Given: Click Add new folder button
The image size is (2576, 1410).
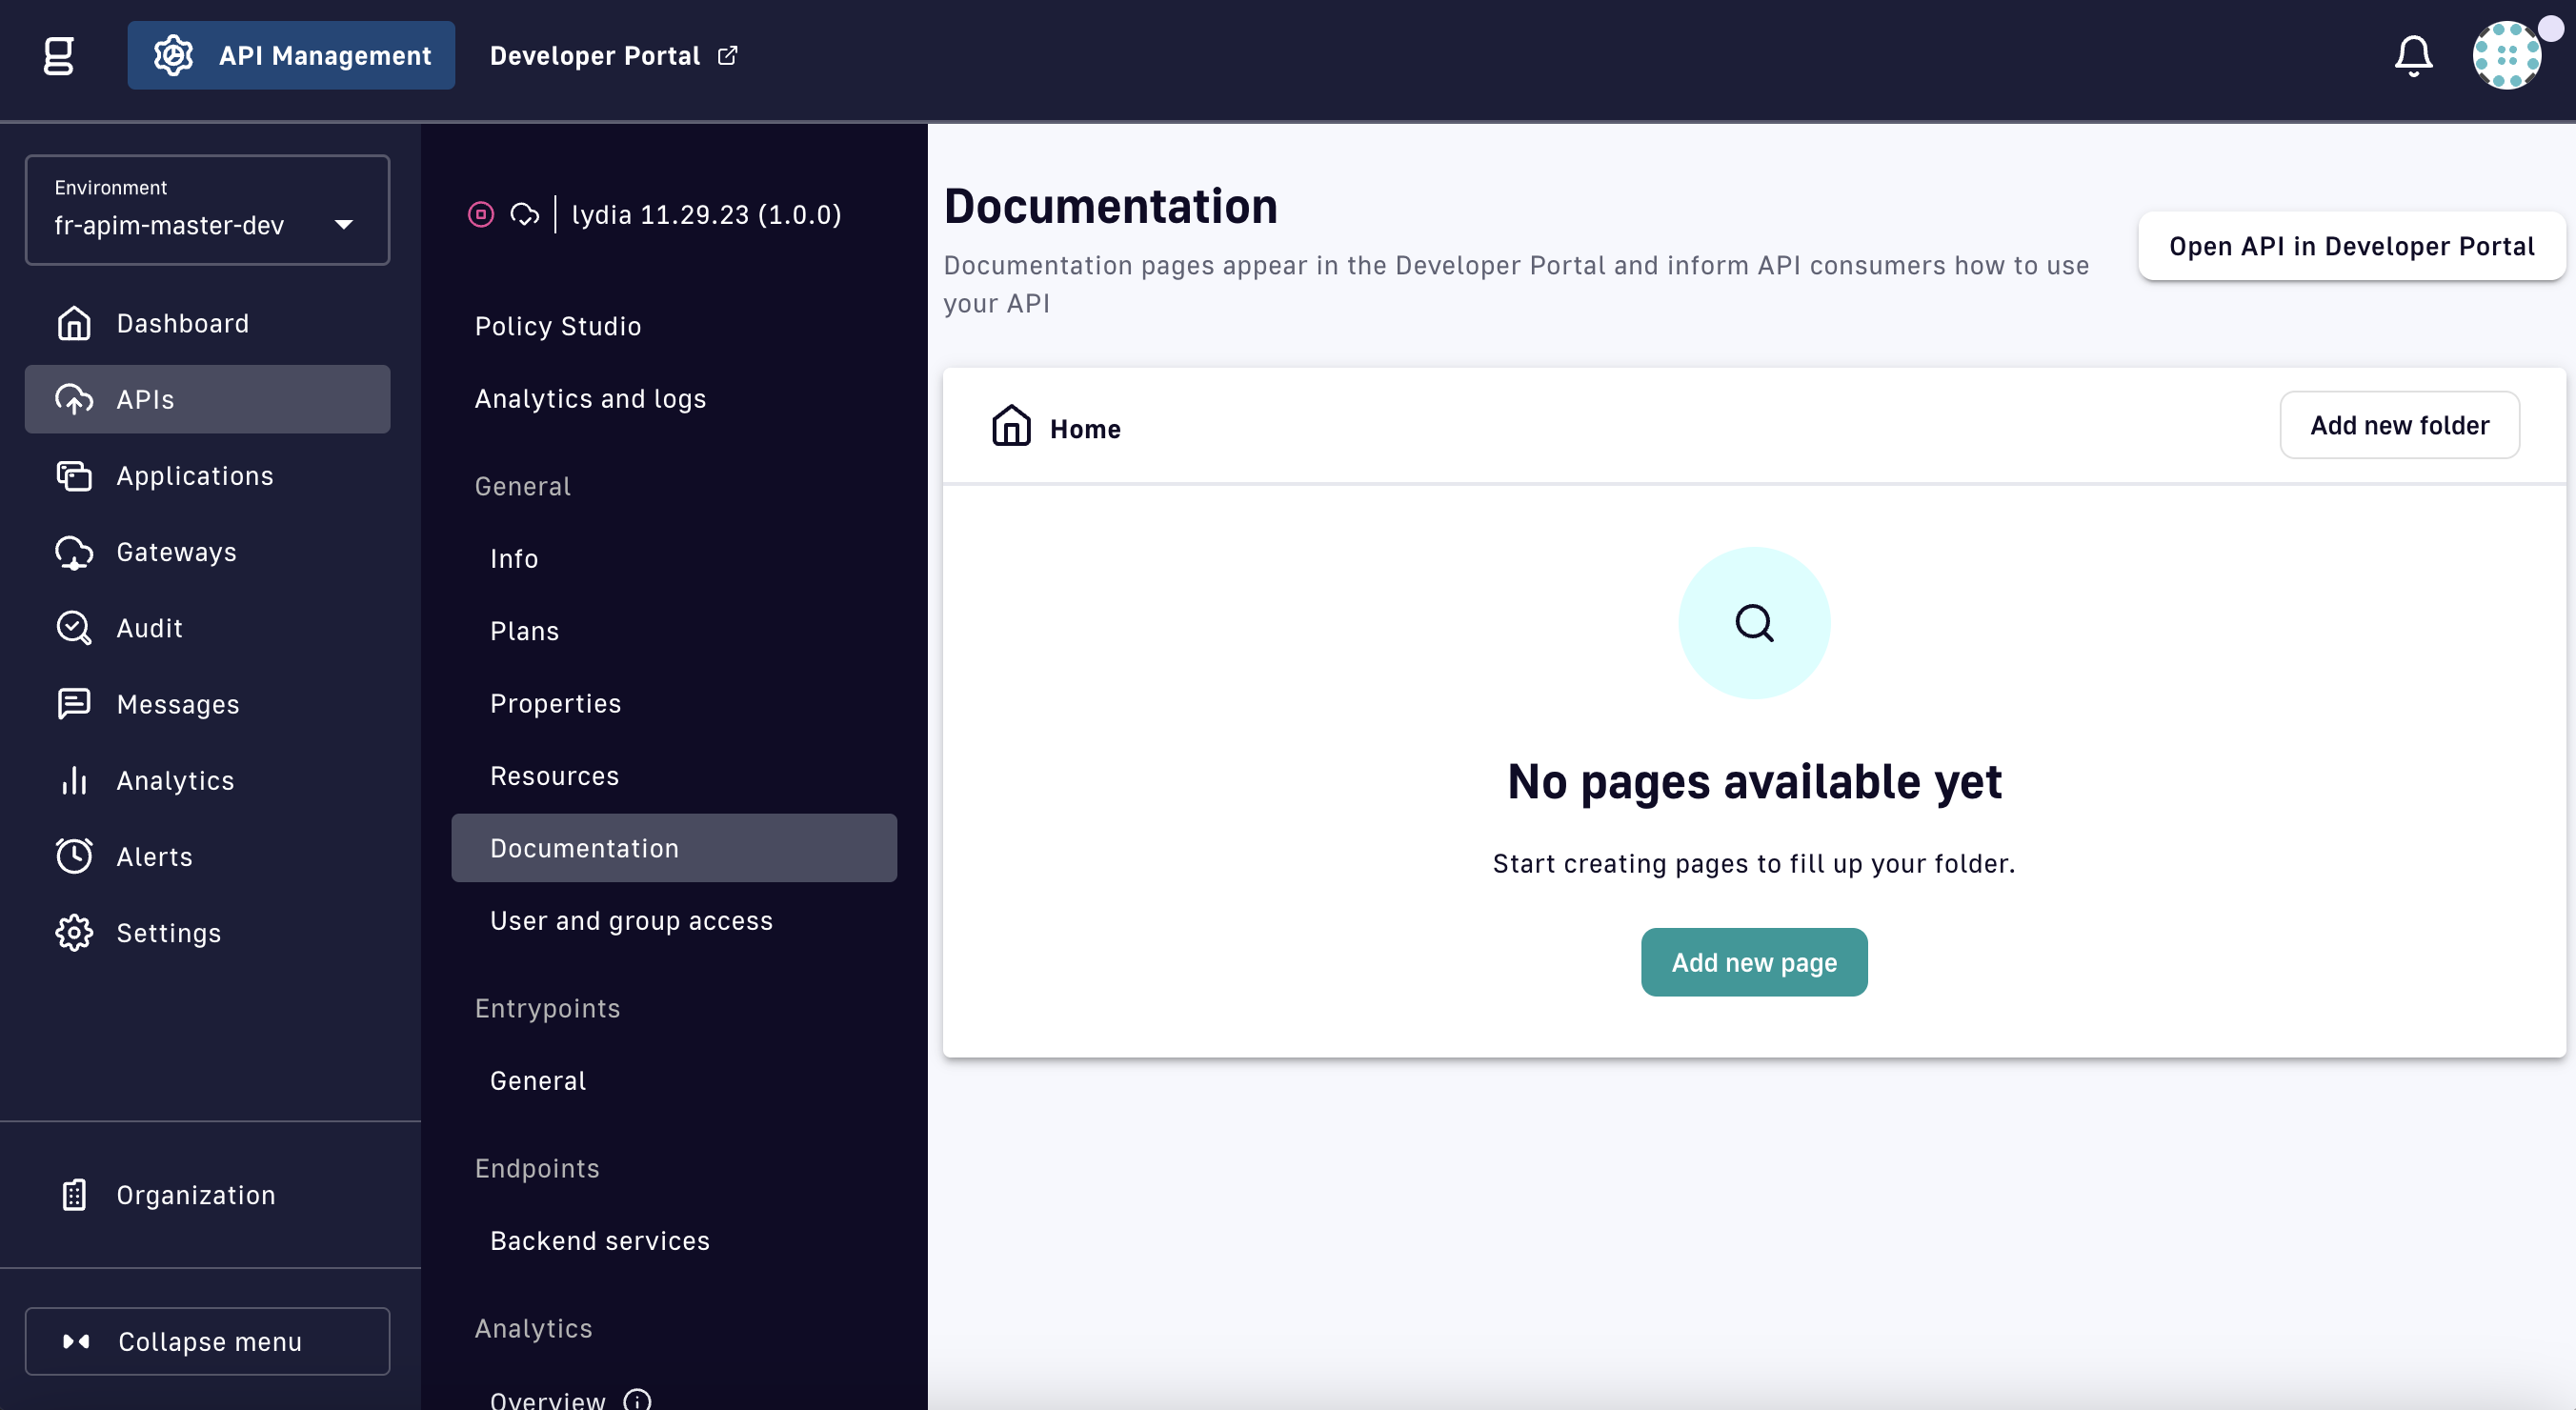Looking at the screenshot, I should point(2398,425).
